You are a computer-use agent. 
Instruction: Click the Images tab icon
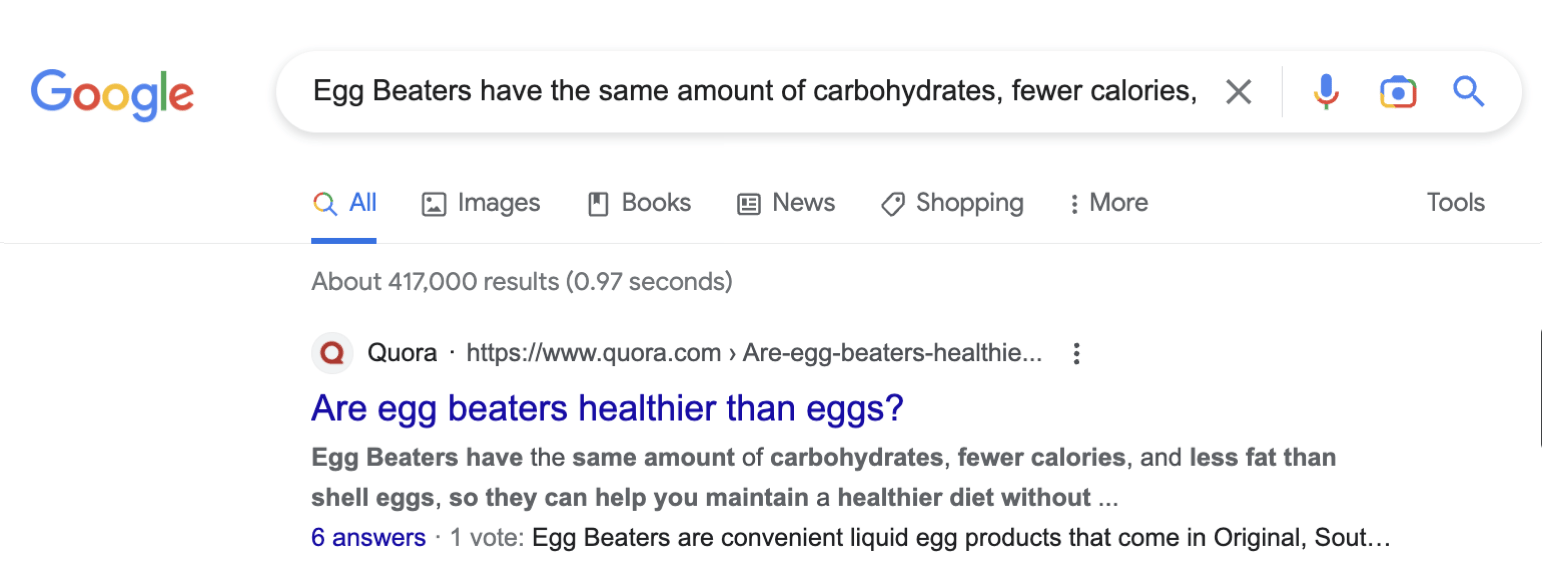point(433,204)
